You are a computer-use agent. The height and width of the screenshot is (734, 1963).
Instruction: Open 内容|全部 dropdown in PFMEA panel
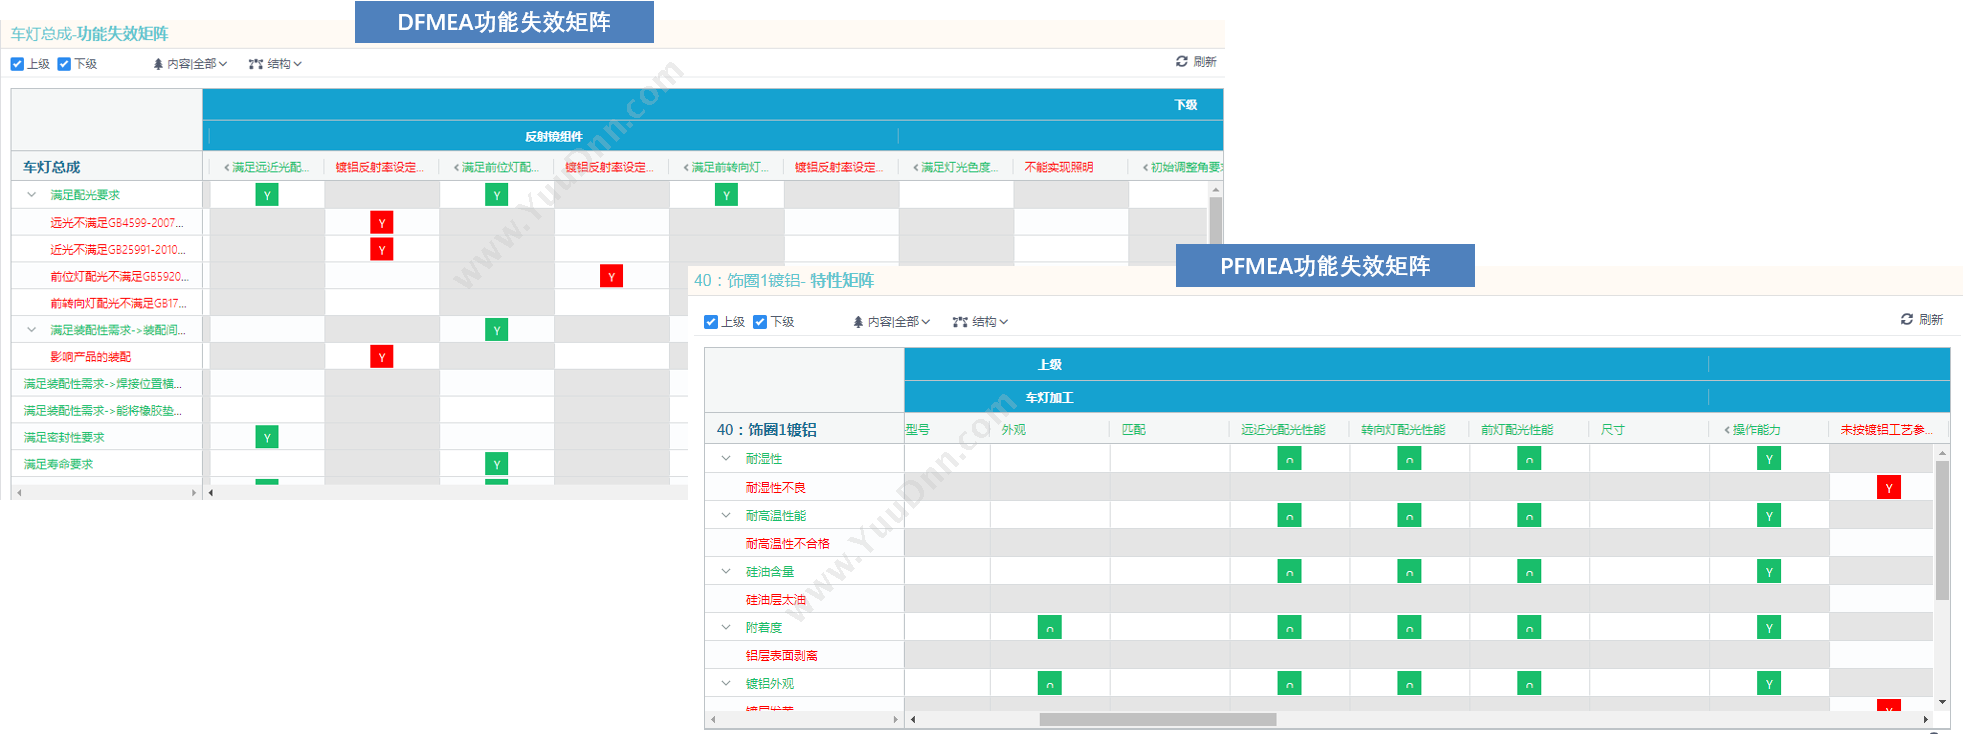coord(892,322)
